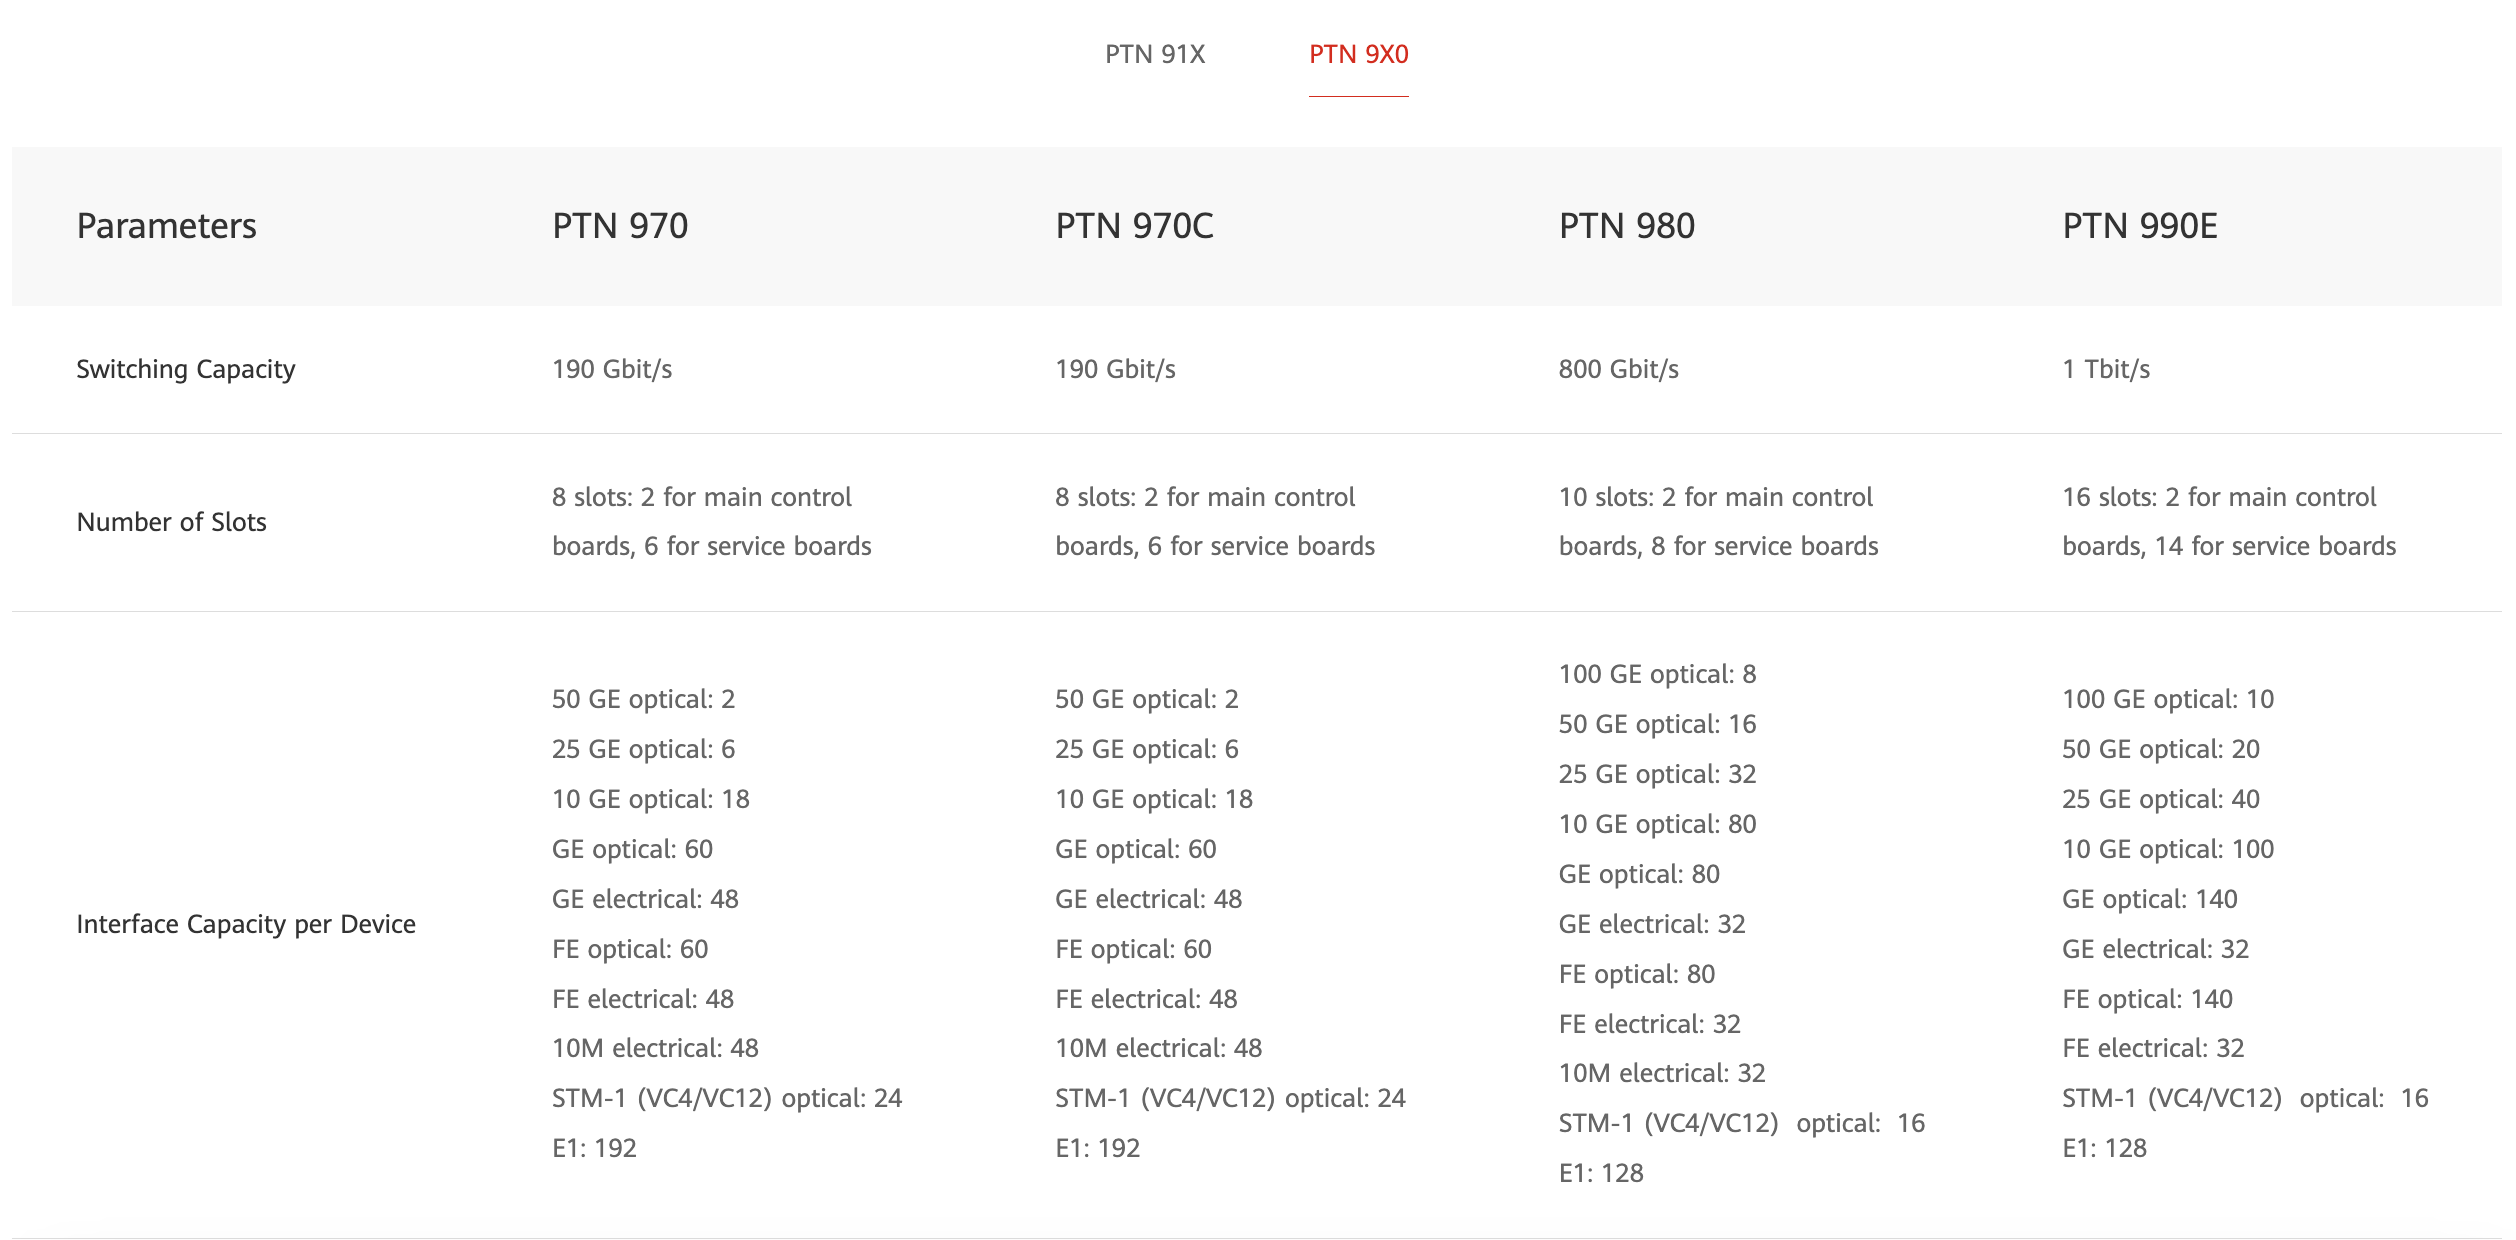Click the 100 GE optical: 10 entry

[2167, 699]
